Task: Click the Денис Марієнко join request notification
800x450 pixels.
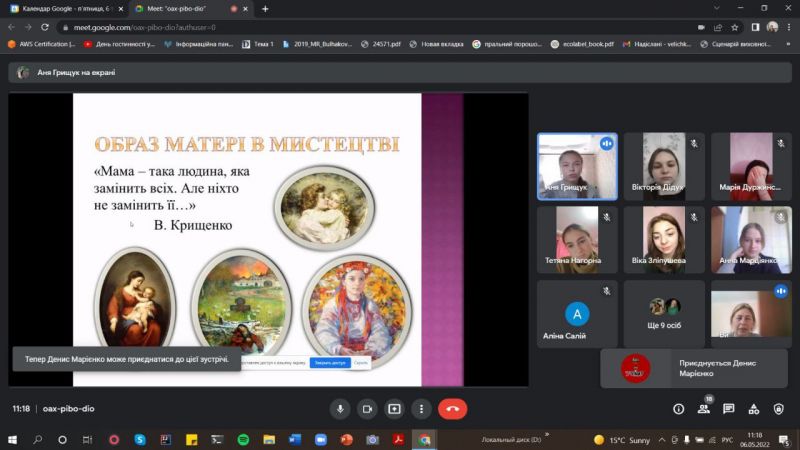Action: [x=694, y=368]
